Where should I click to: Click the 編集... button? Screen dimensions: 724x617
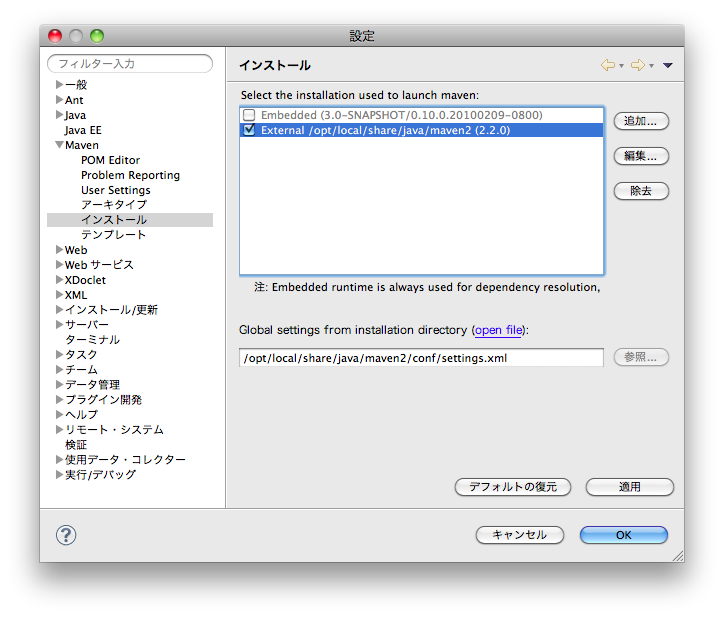[x=640, y=156]
